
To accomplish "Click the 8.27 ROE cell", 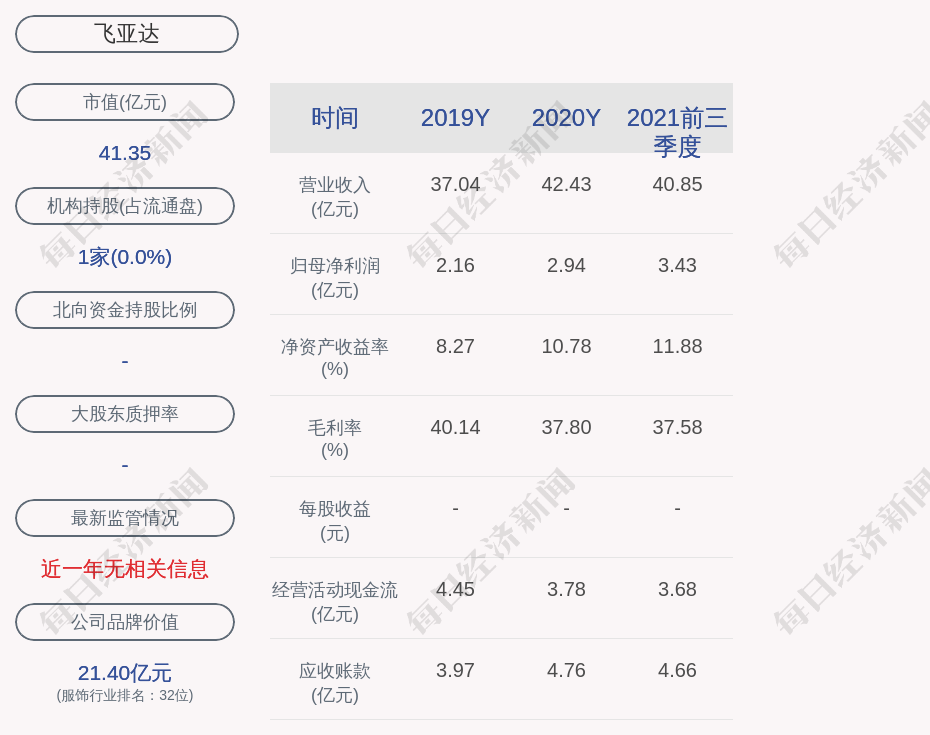I will click(x=455, y=346).
